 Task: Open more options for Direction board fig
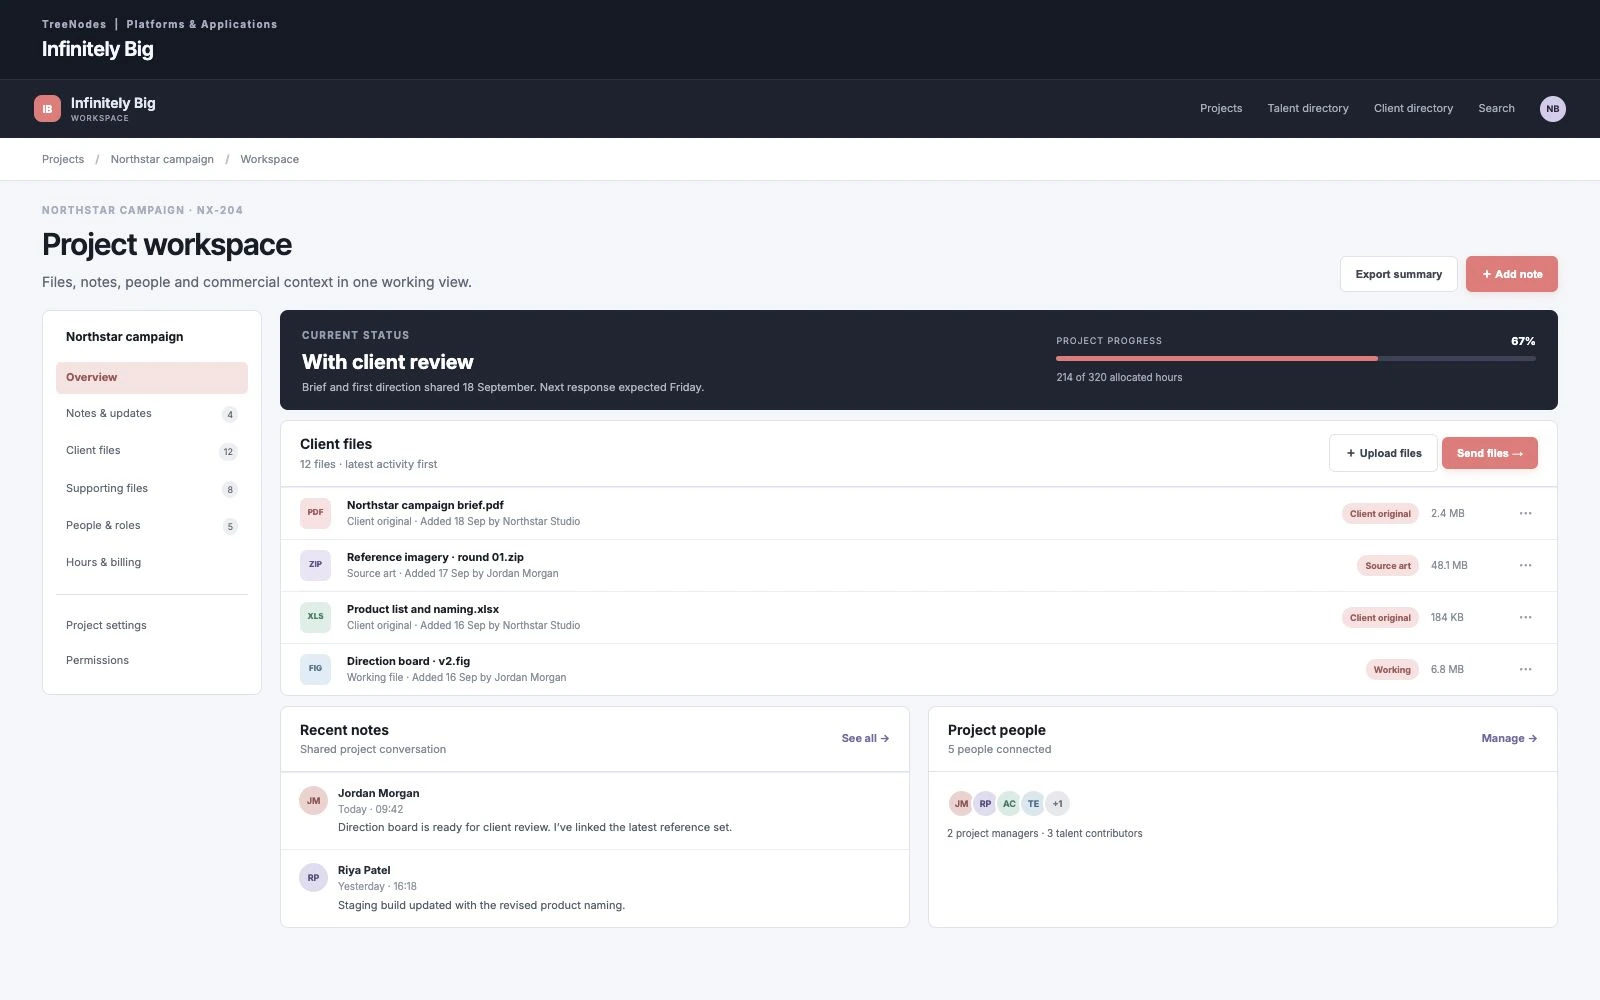click(1525, 669)
